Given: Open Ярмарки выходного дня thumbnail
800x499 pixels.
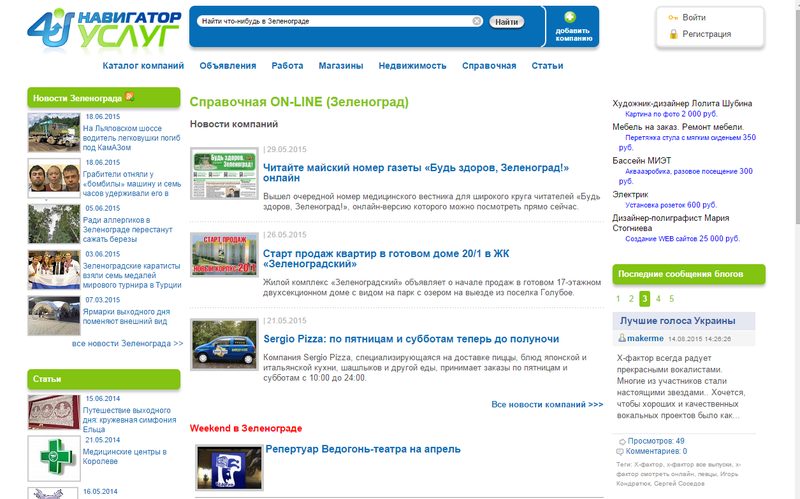Looking at the screenshot, I should point(54,316).
